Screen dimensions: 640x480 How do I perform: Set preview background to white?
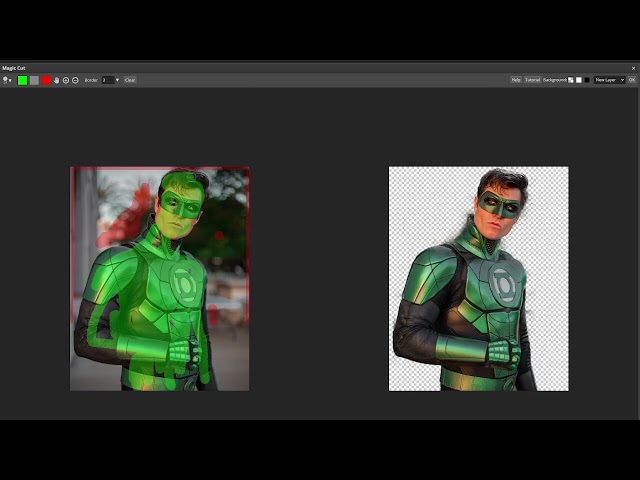(579, 80)
